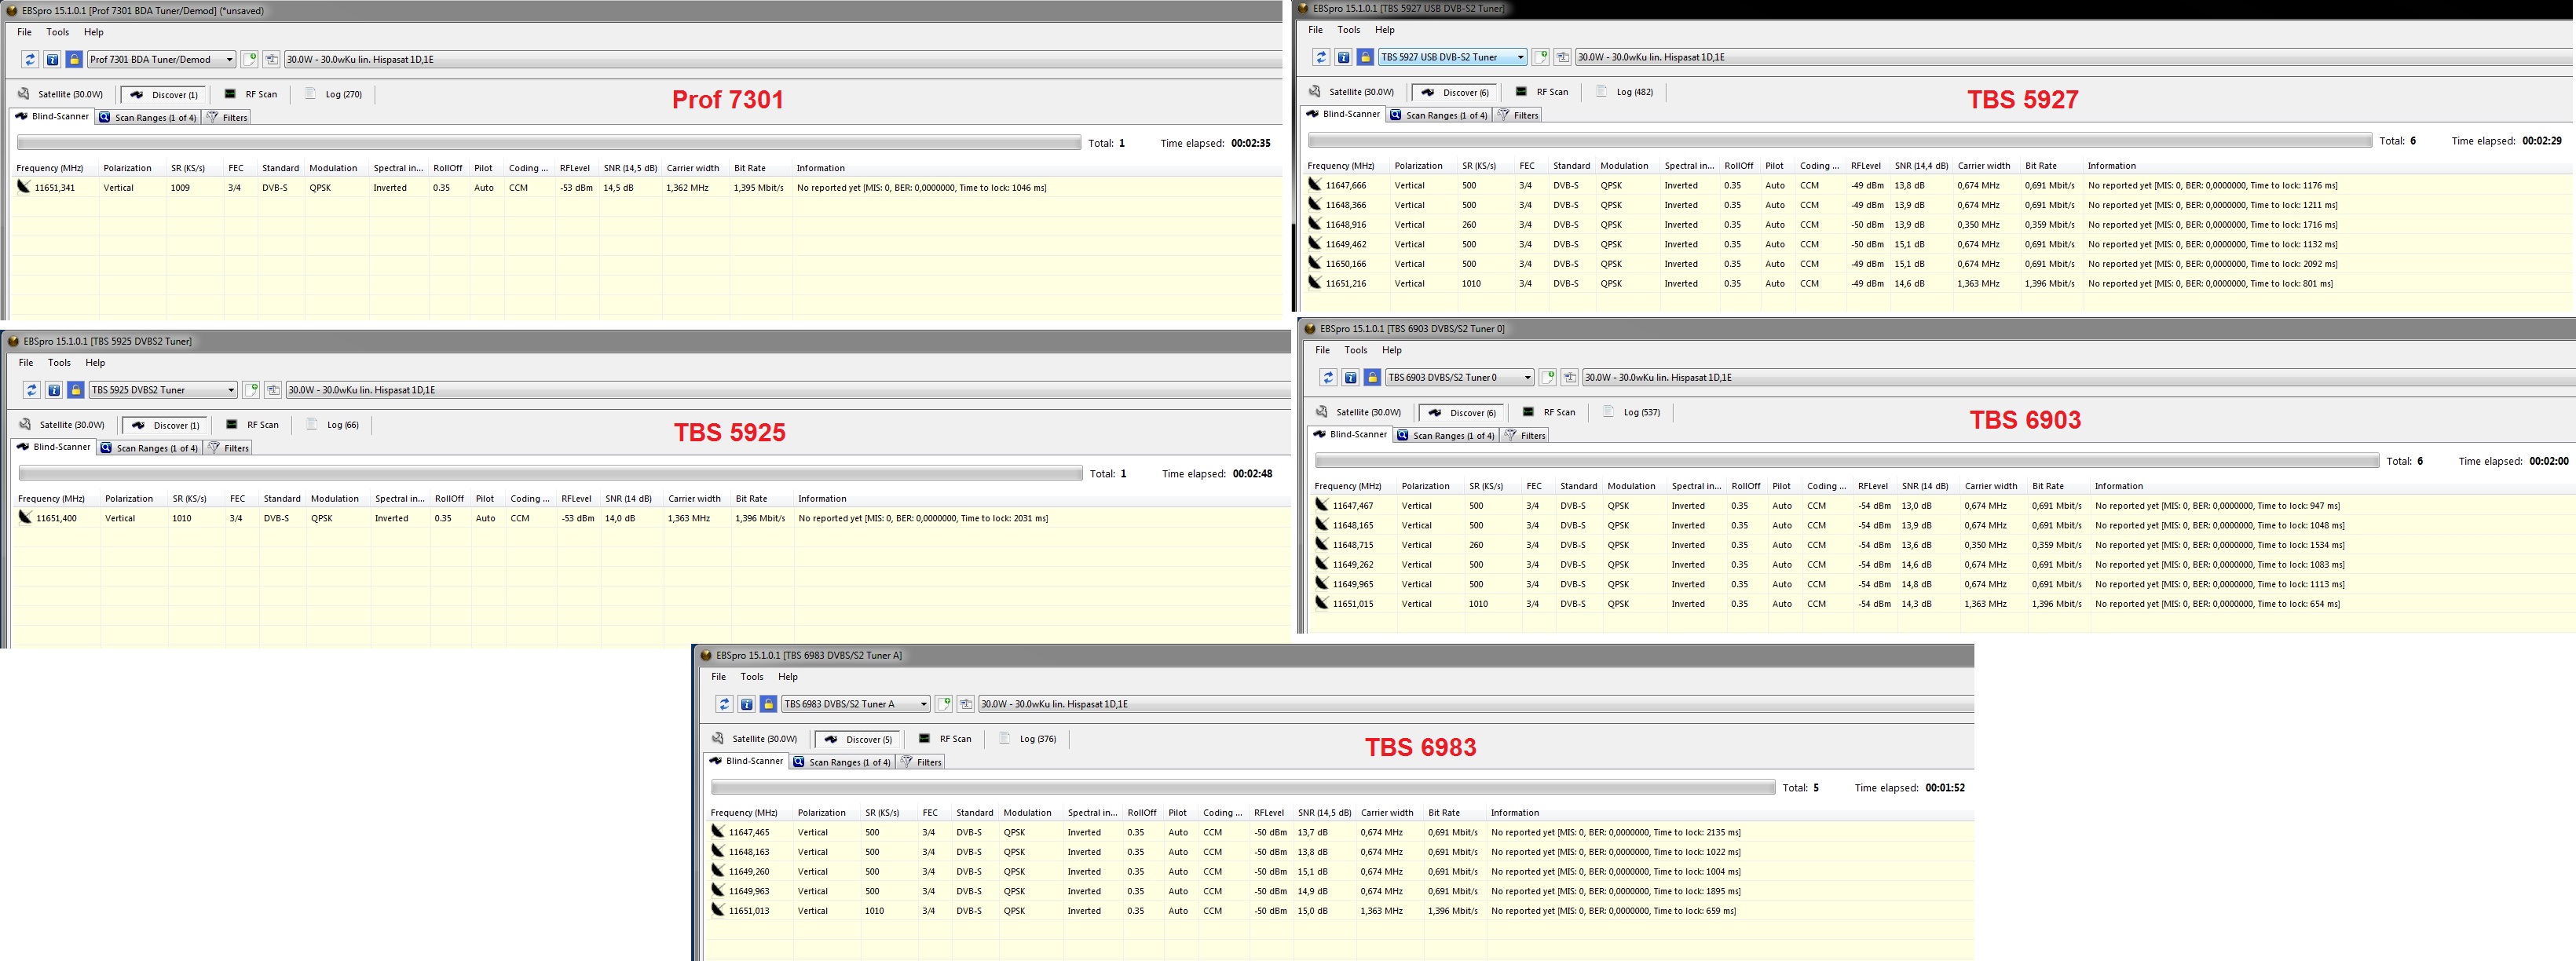The image size is (2576, 961).
Task: Open Help menu in TBS 5925 window
Action: pyautogui.click(x=95, y=363)
